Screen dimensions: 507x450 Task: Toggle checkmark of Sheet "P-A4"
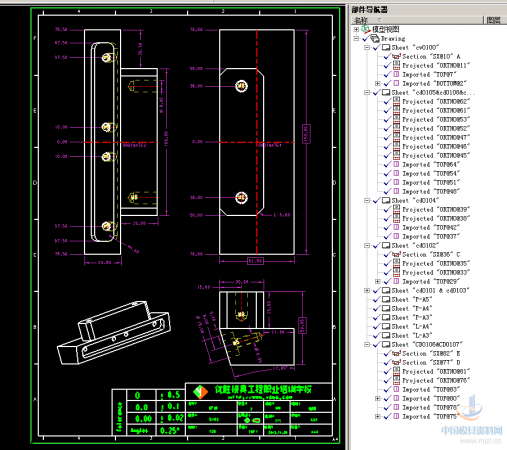[377, 308]
